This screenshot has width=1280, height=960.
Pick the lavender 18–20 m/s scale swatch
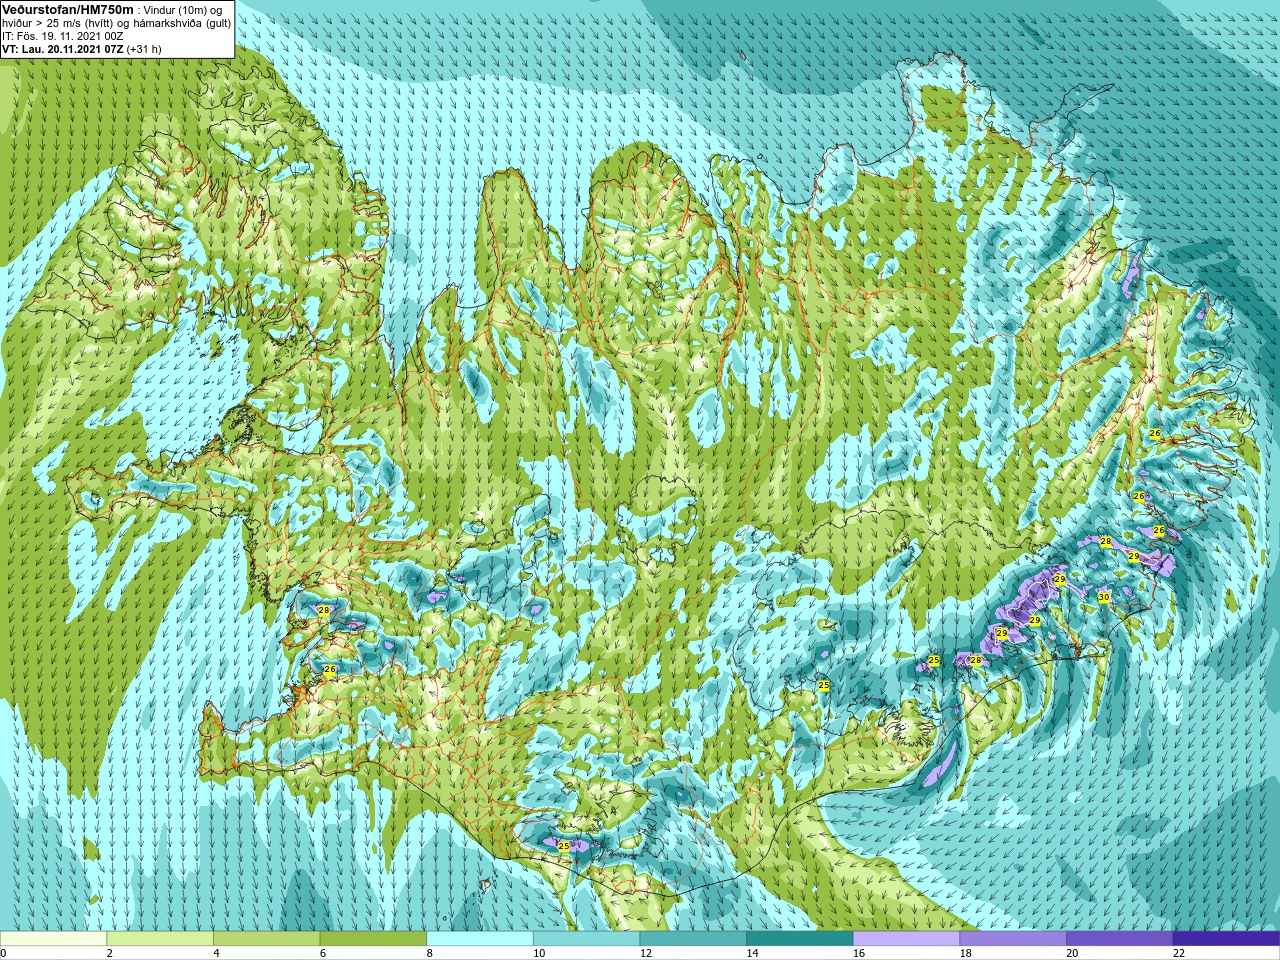tap(1013, 938)
